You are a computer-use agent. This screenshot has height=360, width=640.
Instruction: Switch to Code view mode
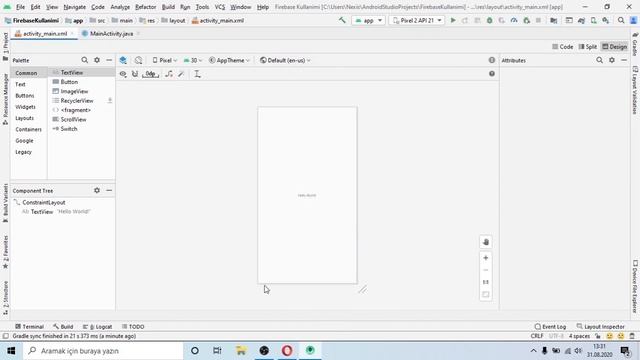click(x=562, y=47)
